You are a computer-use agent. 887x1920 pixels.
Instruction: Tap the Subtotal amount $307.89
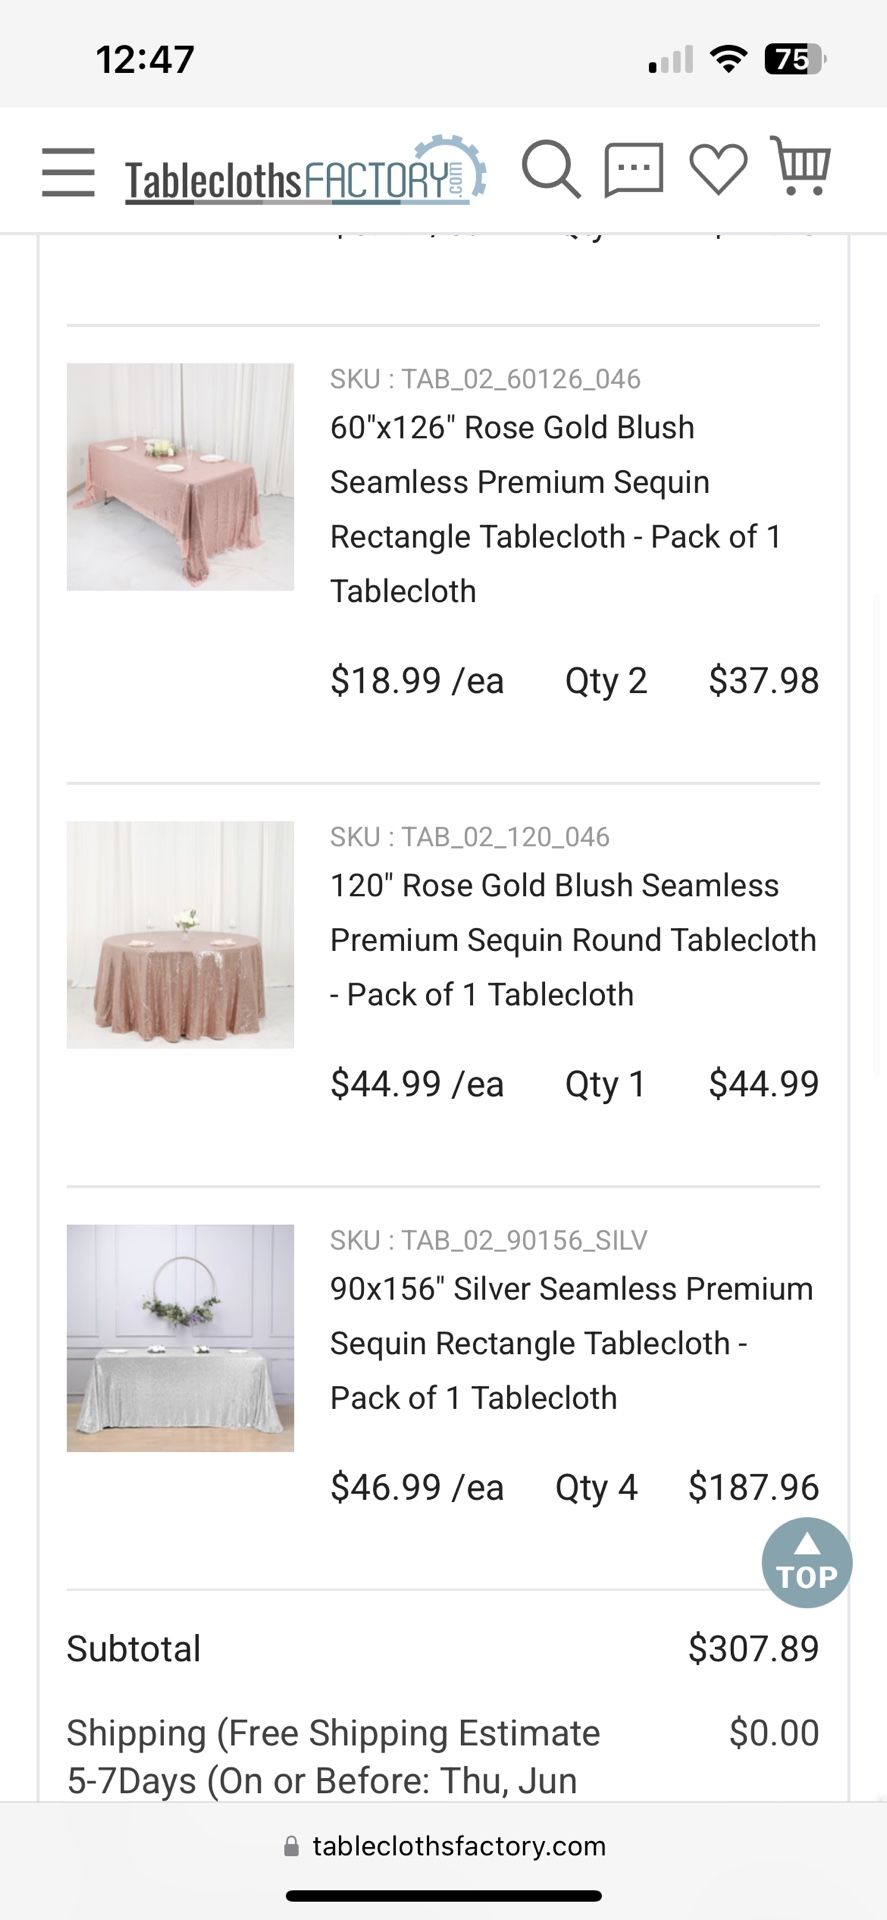753,1649
